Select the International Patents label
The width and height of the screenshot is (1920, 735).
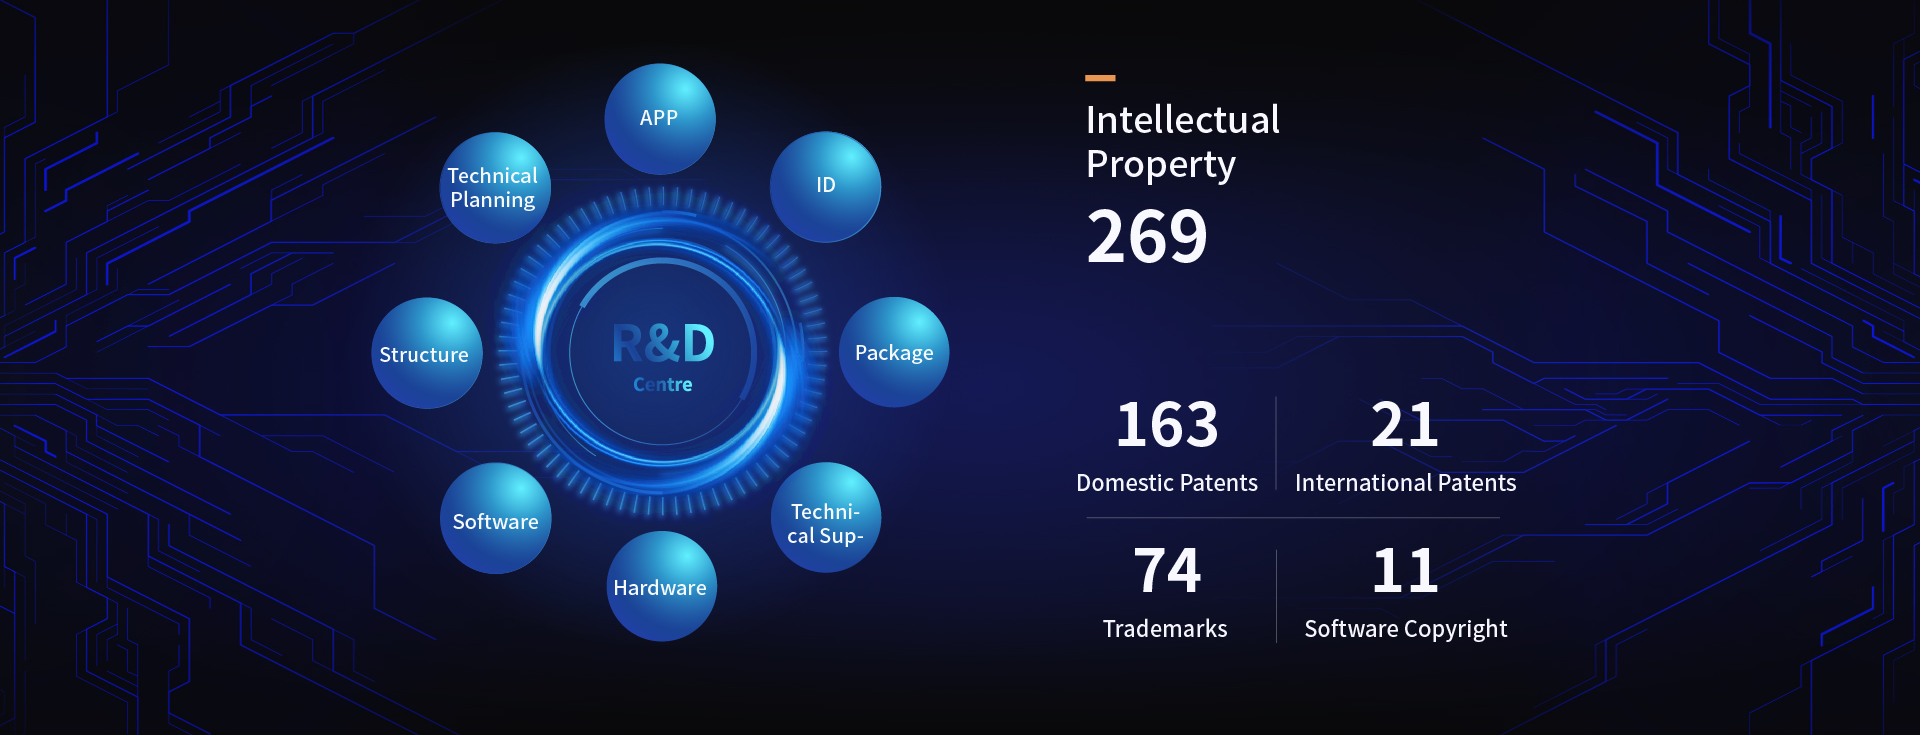tap(1405, 483)
